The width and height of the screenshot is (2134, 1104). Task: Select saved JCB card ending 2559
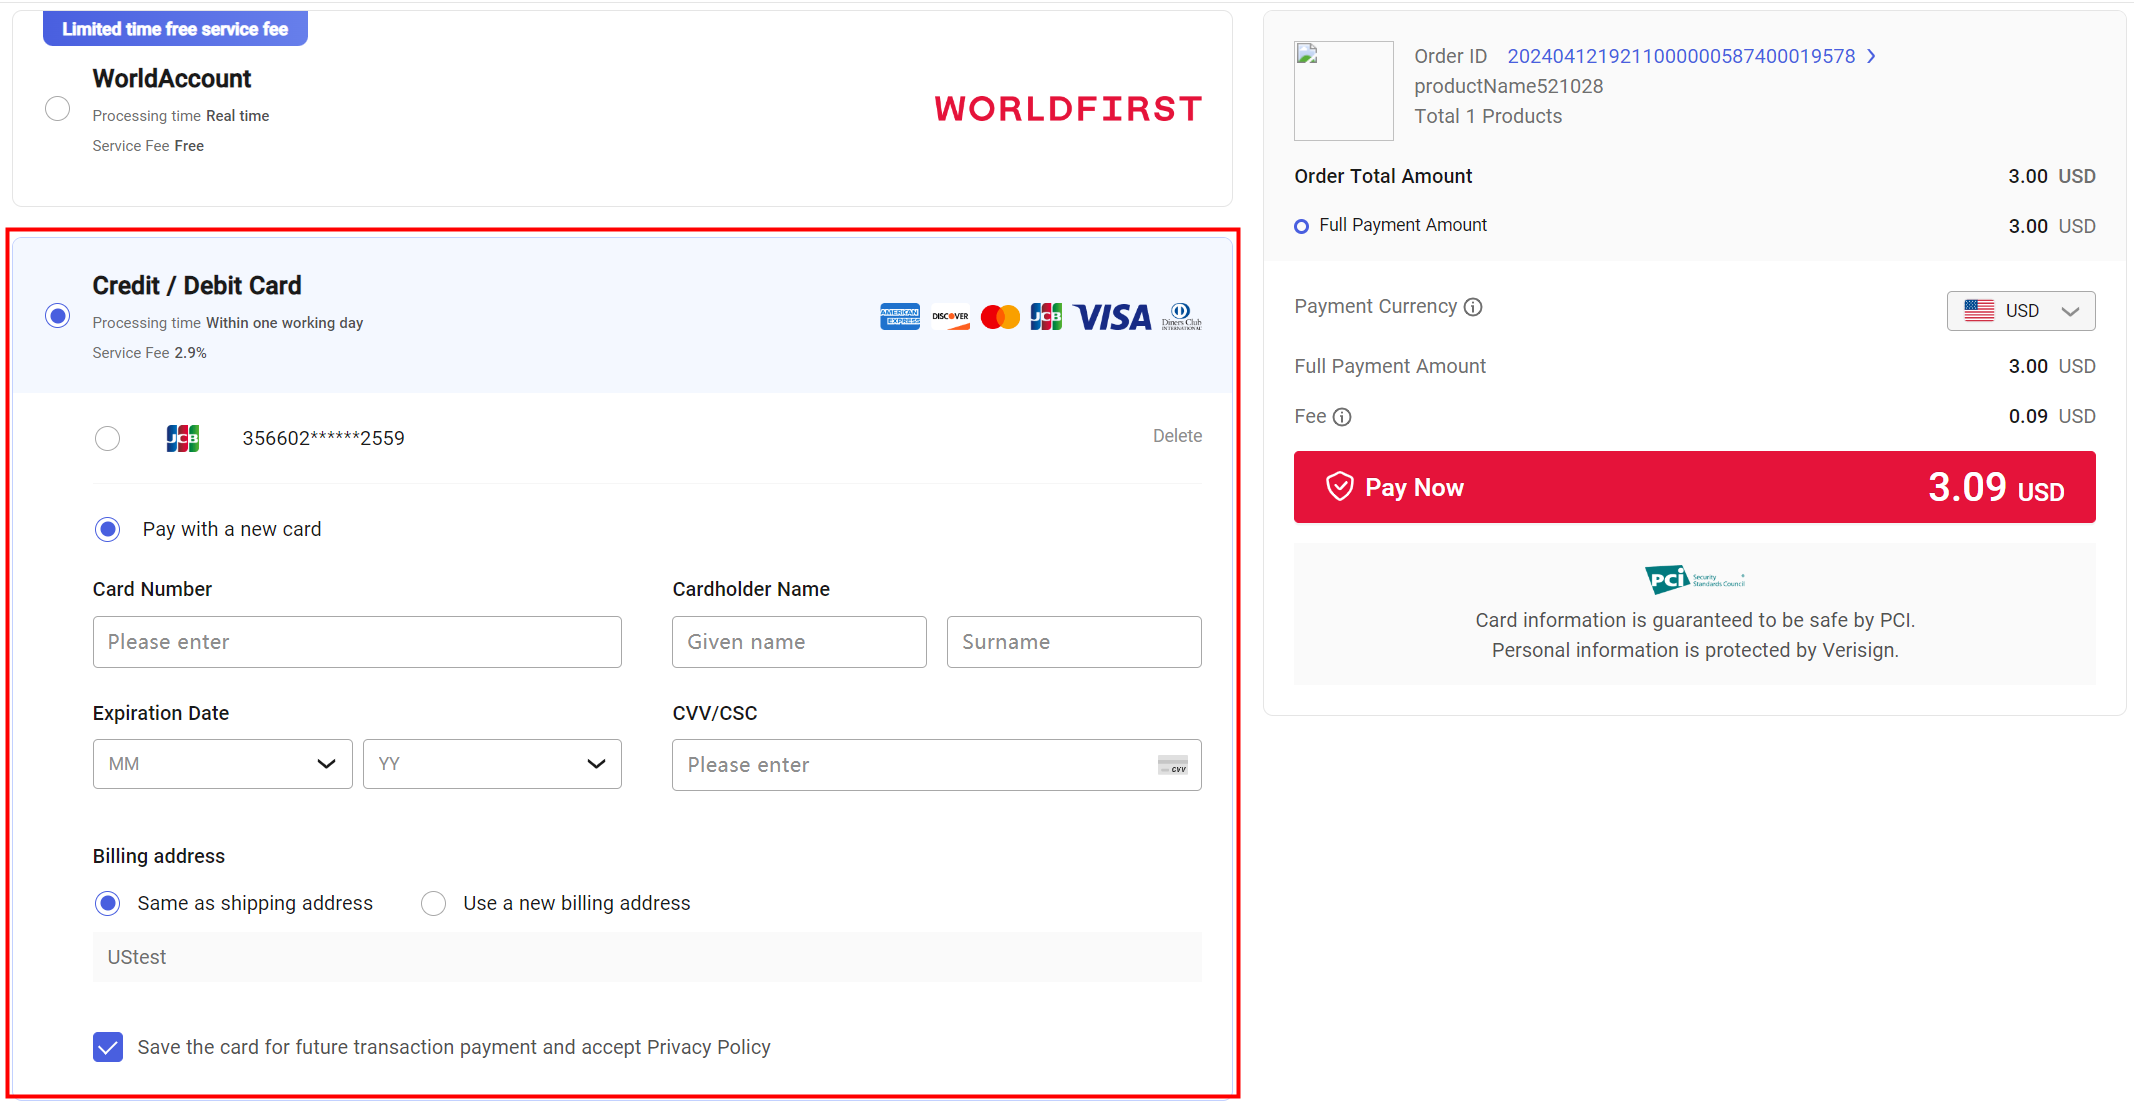(107, 438)
